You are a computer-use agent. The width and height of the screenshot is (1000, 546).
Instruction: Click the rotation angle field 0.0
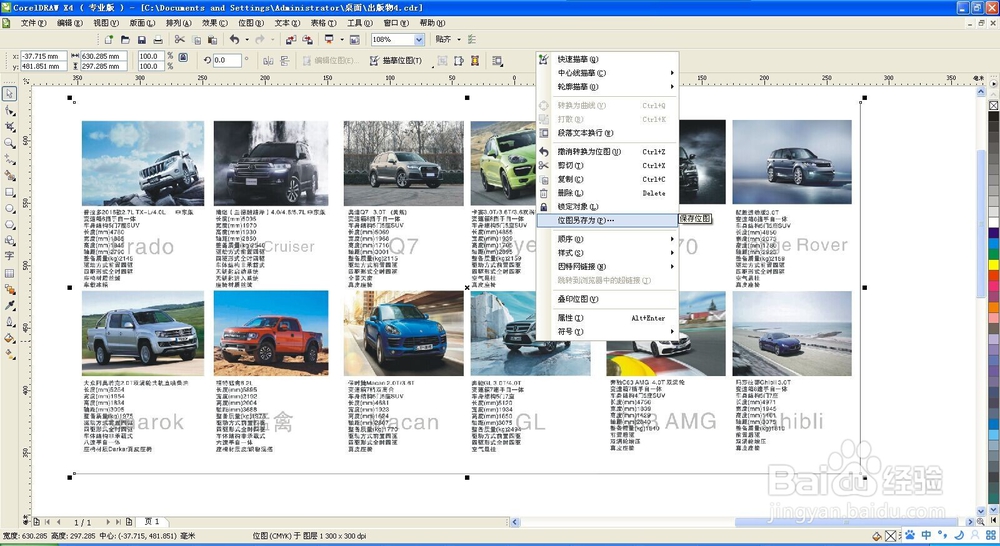tap(228, 60)
